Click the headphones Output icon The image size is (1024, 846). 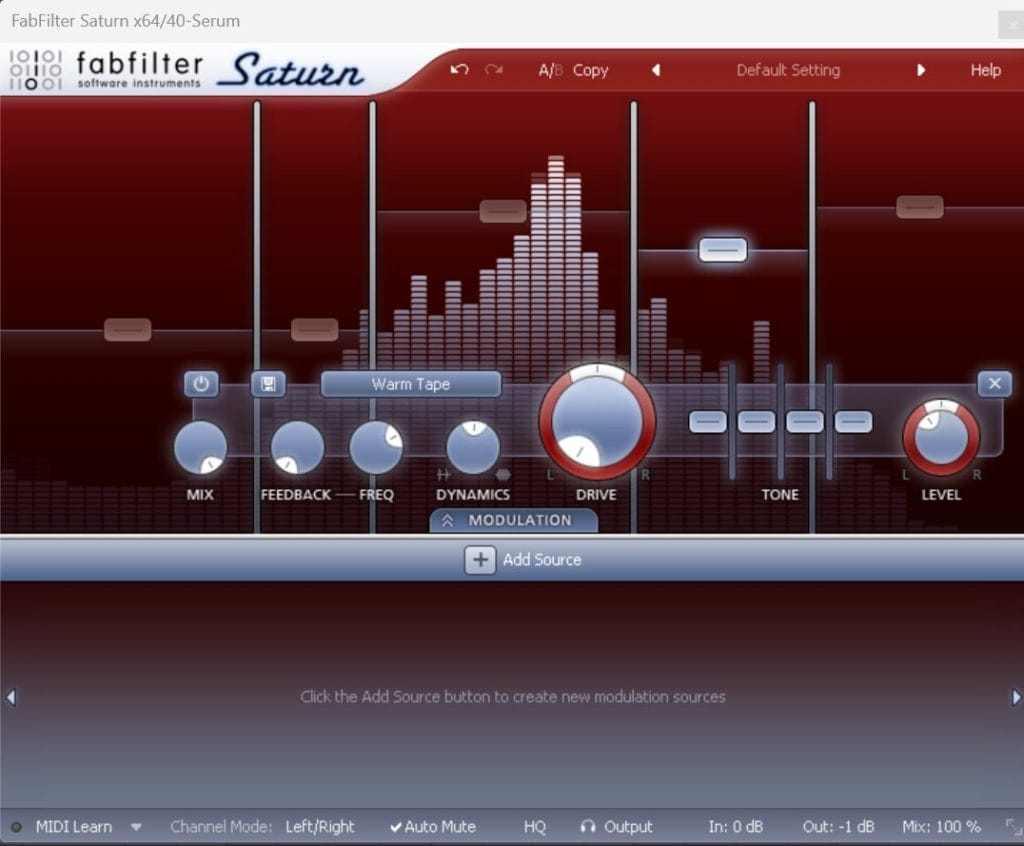(x=588, y=827)
